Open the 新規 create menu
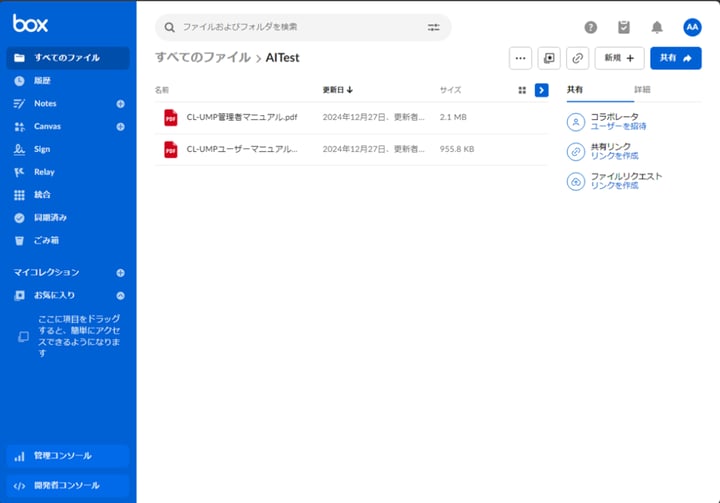 pos(619,58)
